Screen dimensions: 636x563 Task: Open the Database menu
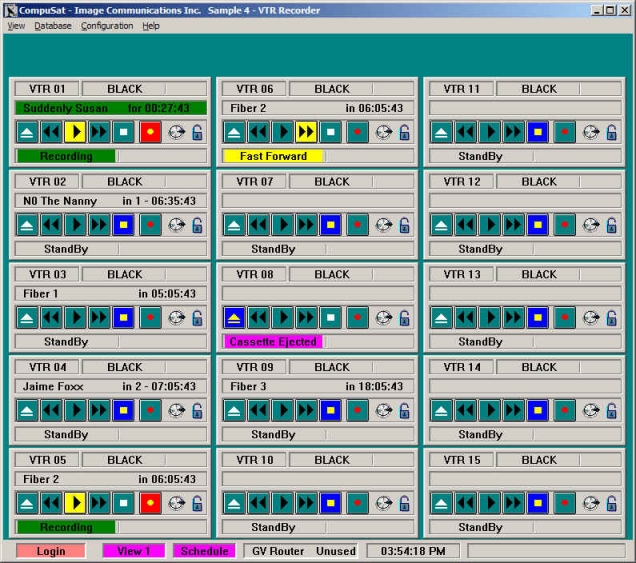tap(53, 26)
